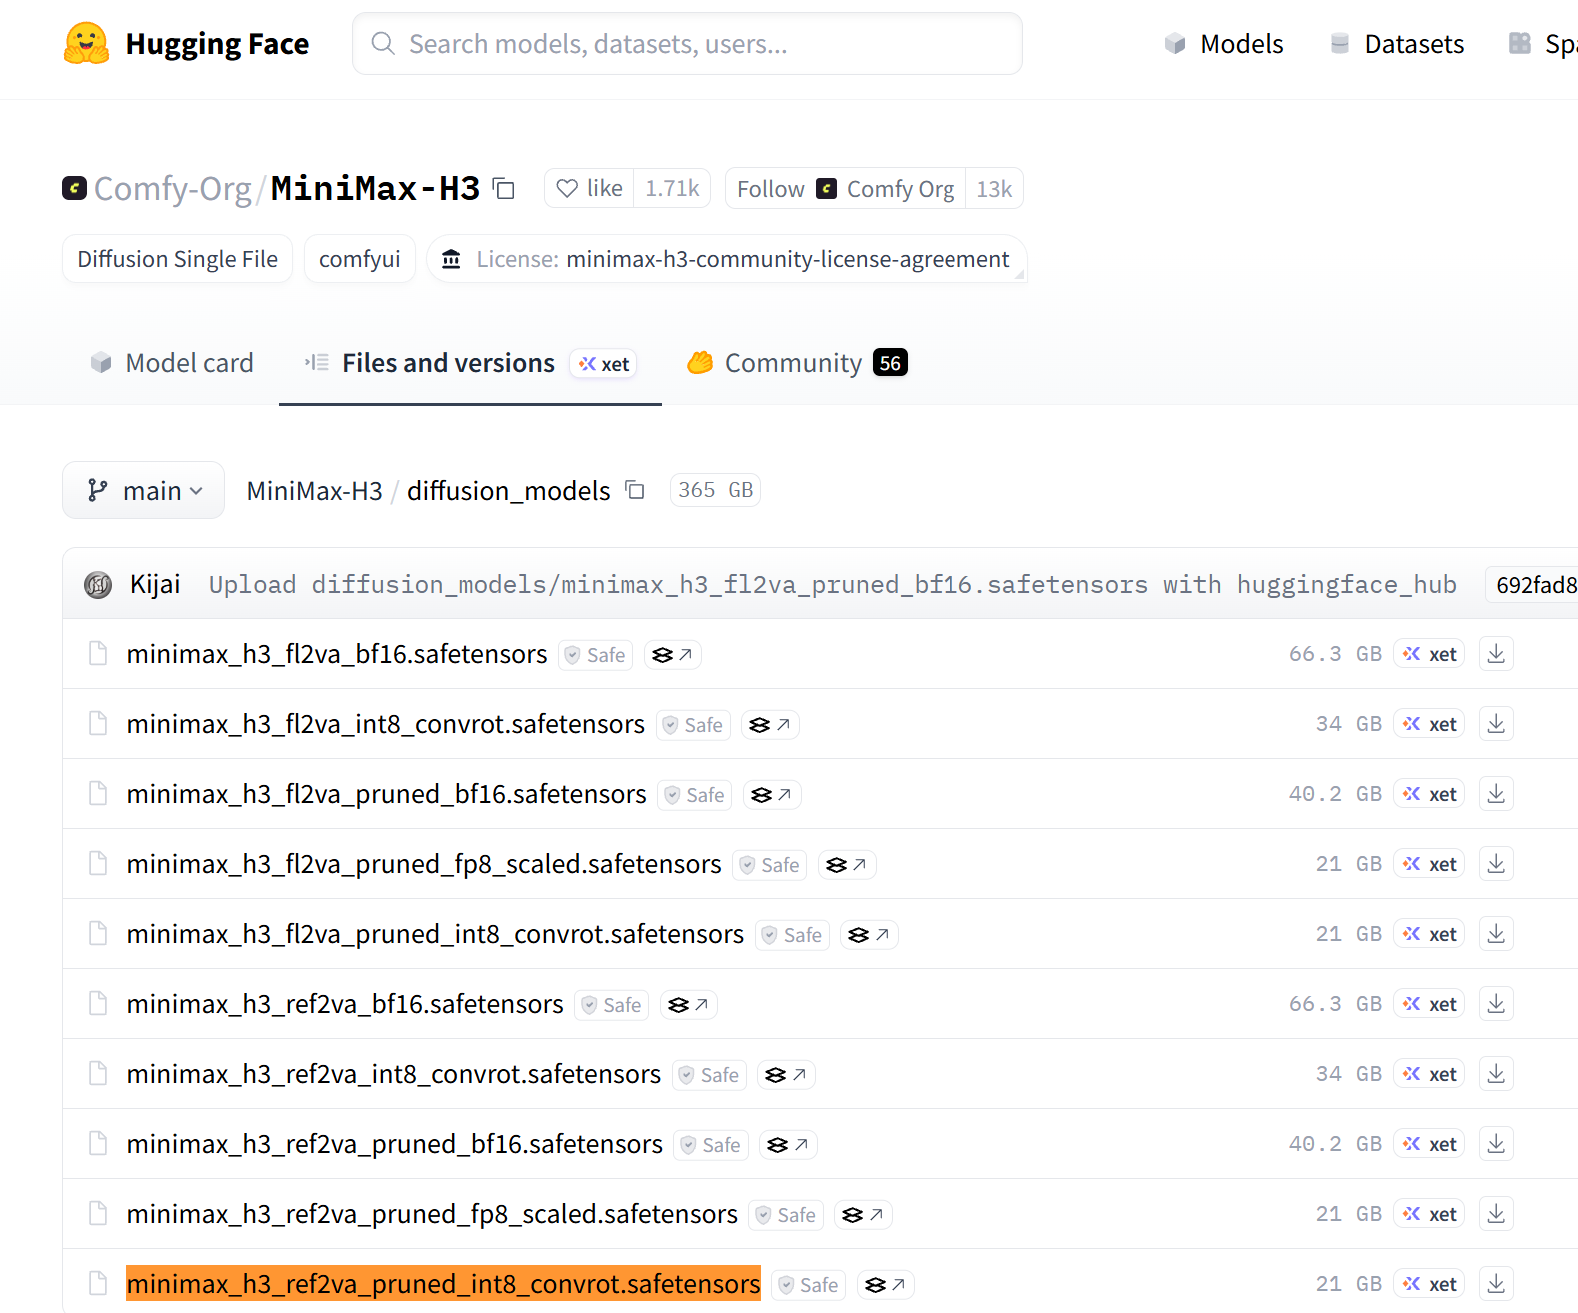
Task: Open the minimax-h3-community-license-agreement license tag
Action: click(727, 259)
